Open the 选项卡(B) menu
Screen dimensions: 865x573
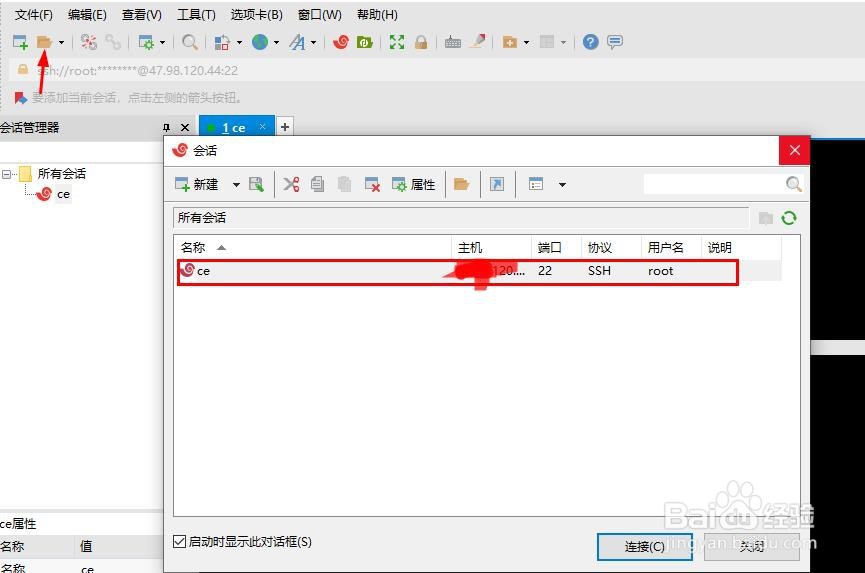[x=257, y=15]
